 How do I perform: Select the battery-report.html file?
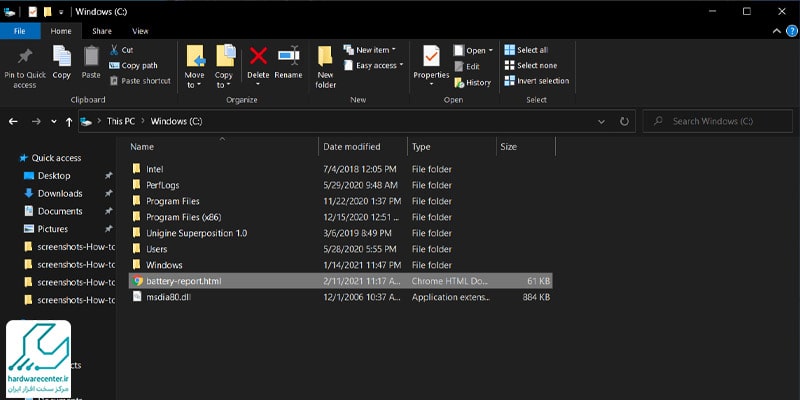[340, 281]
